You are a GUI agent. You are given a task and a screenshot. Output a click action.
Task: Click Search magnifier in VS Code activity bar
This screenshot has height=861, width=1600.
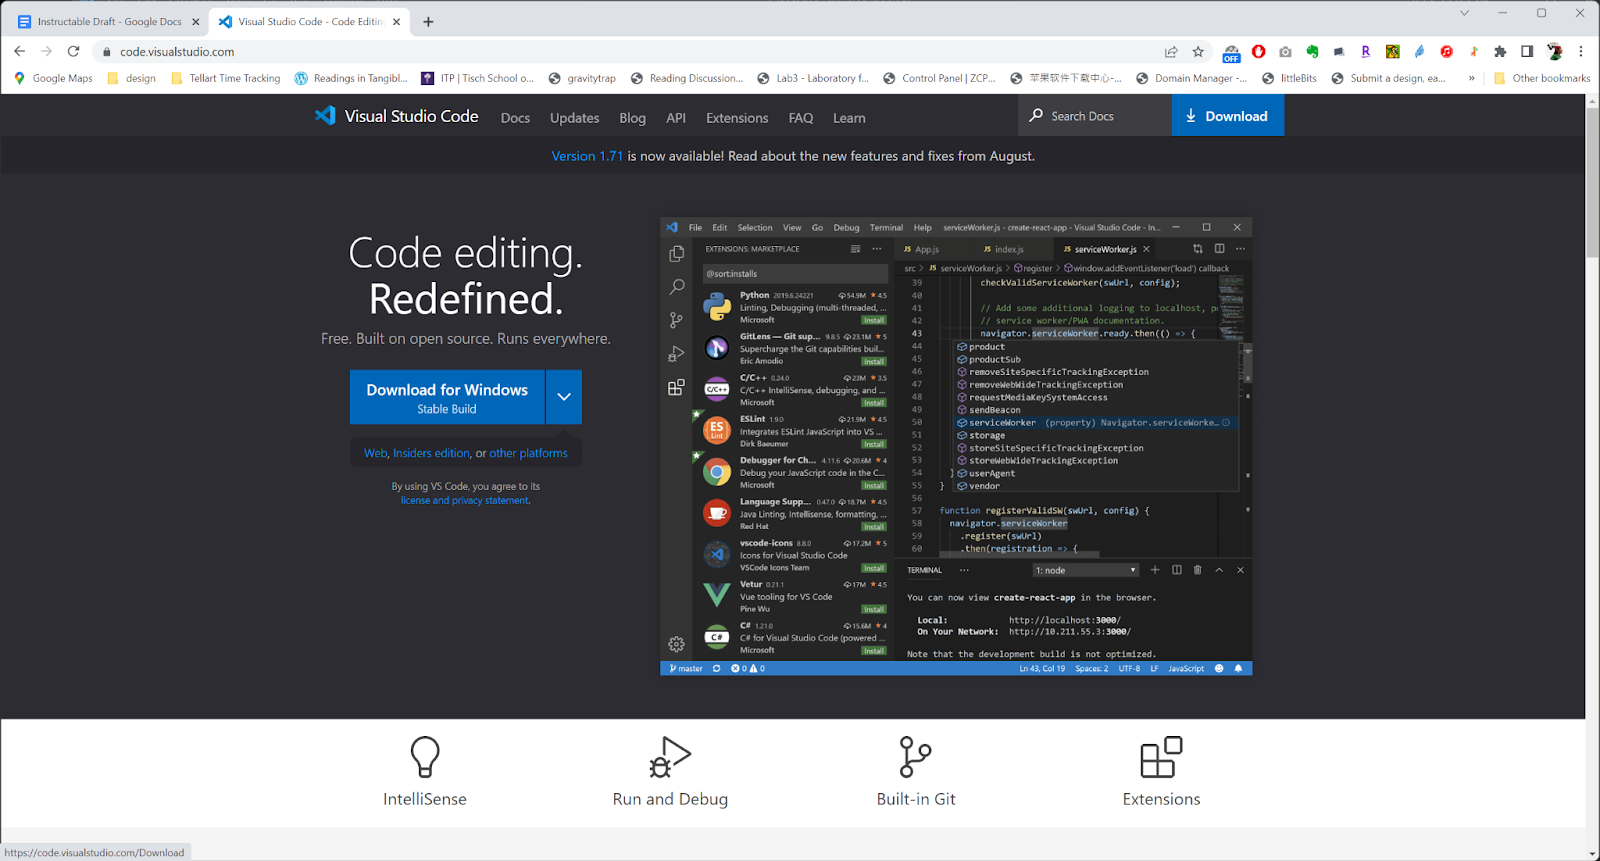677,287
